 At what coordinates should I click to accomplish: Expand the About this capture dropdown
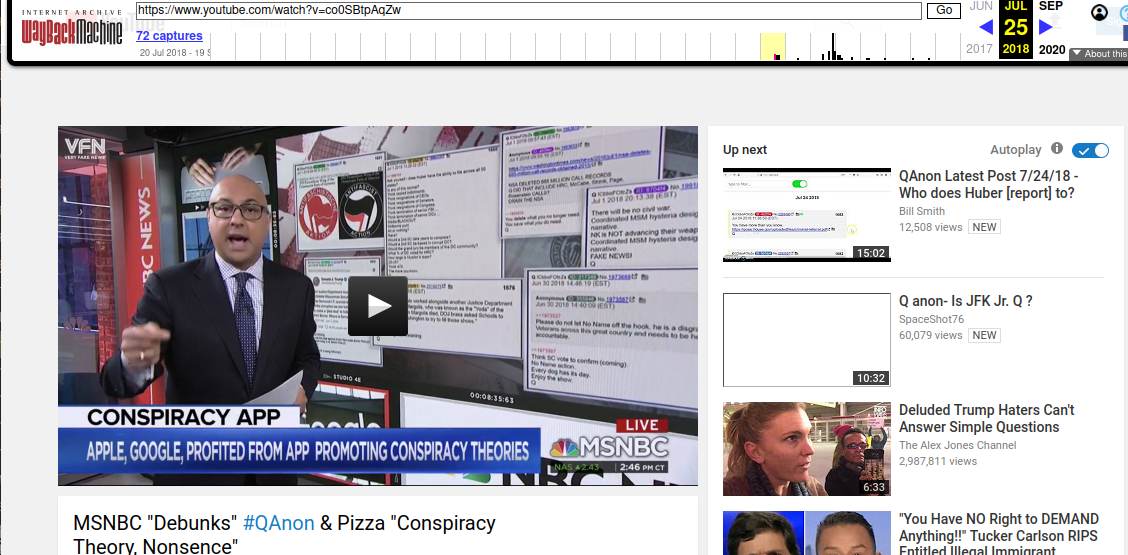pyautogui.click(x=1099, y=54)
